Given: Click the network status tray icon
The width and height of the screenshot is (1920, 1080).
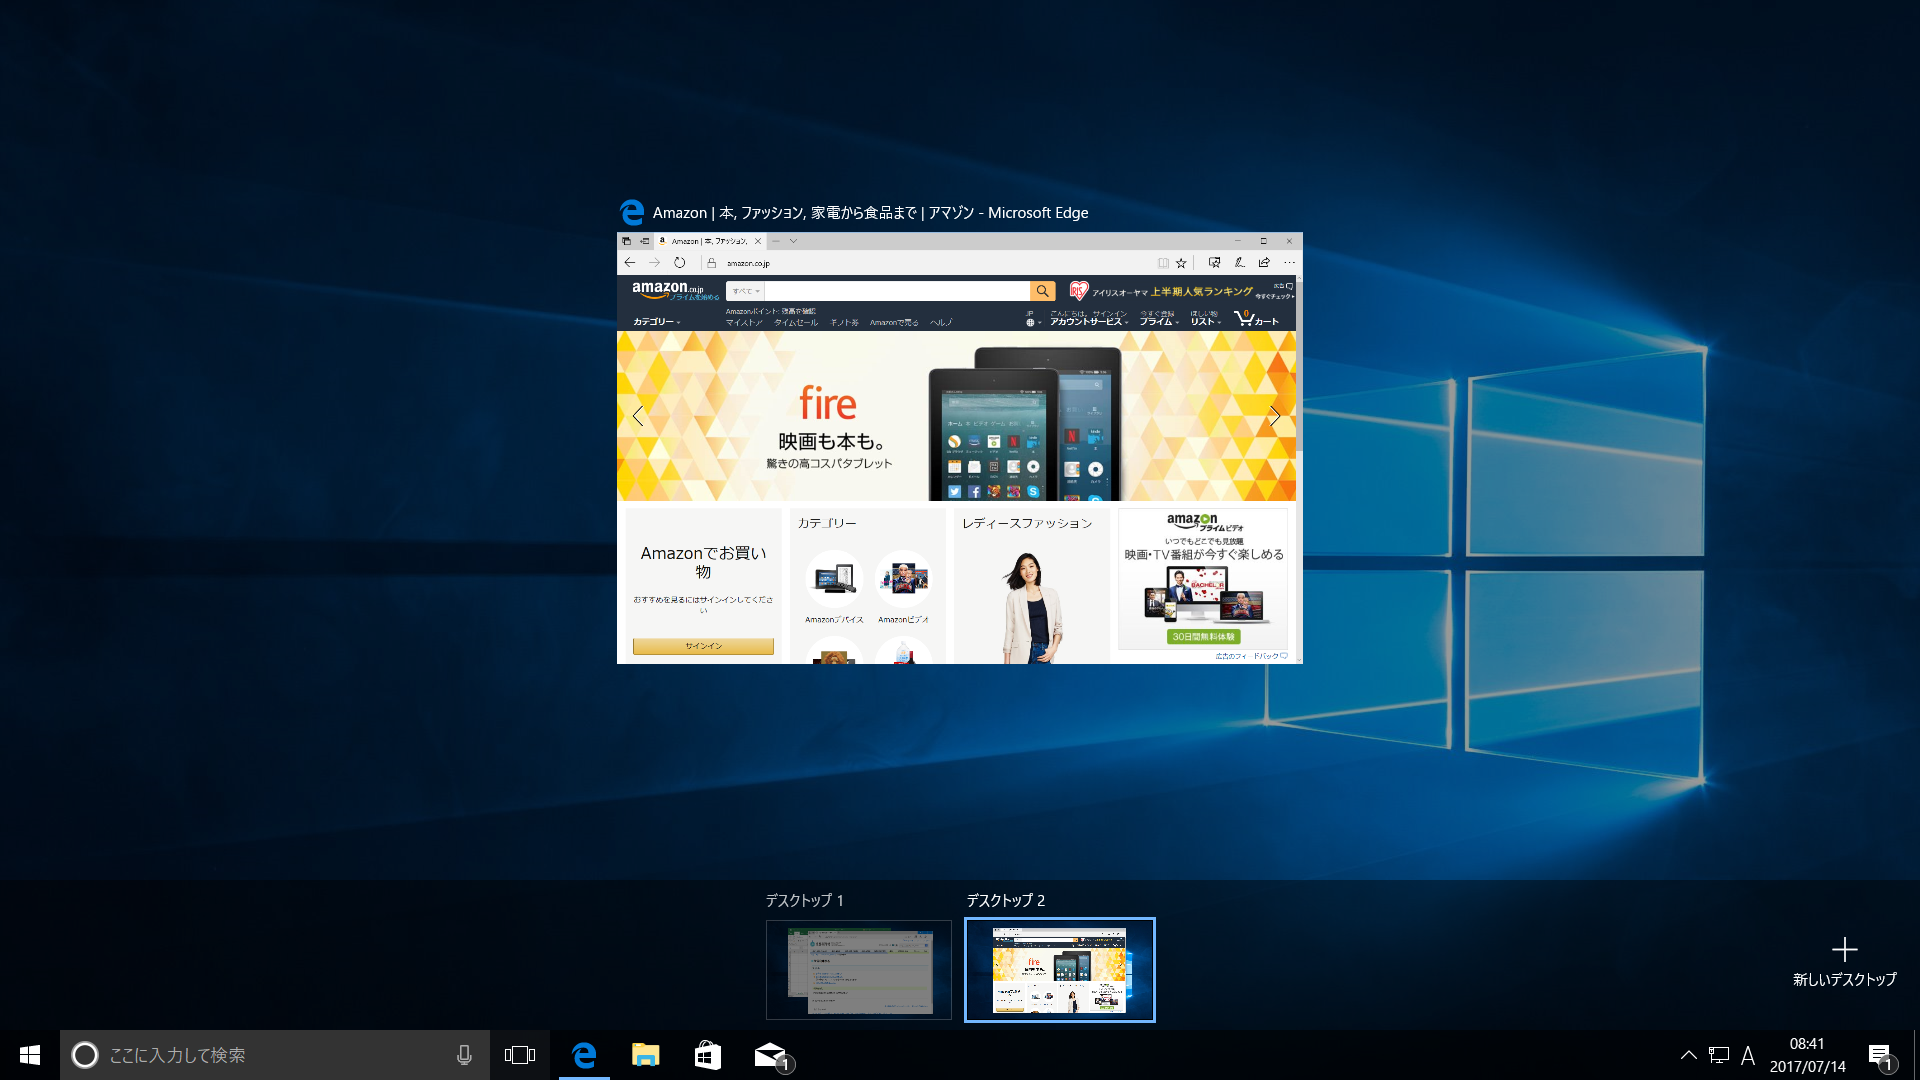Looking at the screenshot, I should (x=1719, y=1055).
